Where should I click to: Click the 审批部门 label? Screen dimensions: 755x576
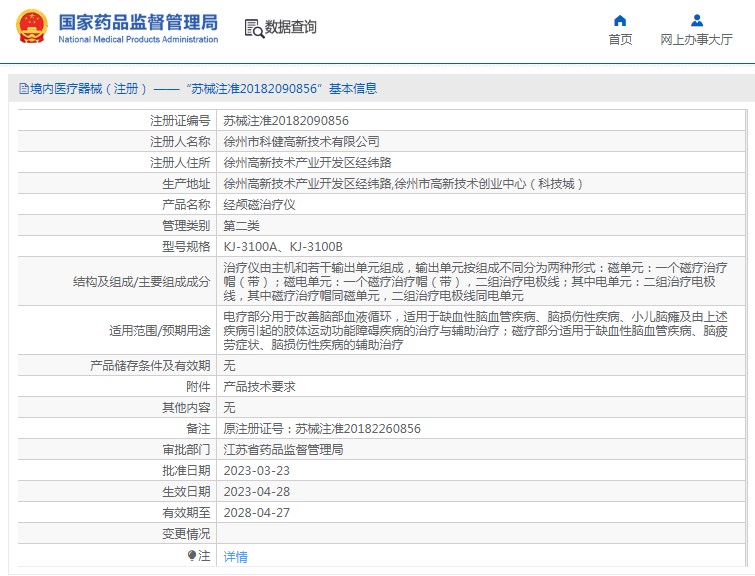(x=186, y=450)
